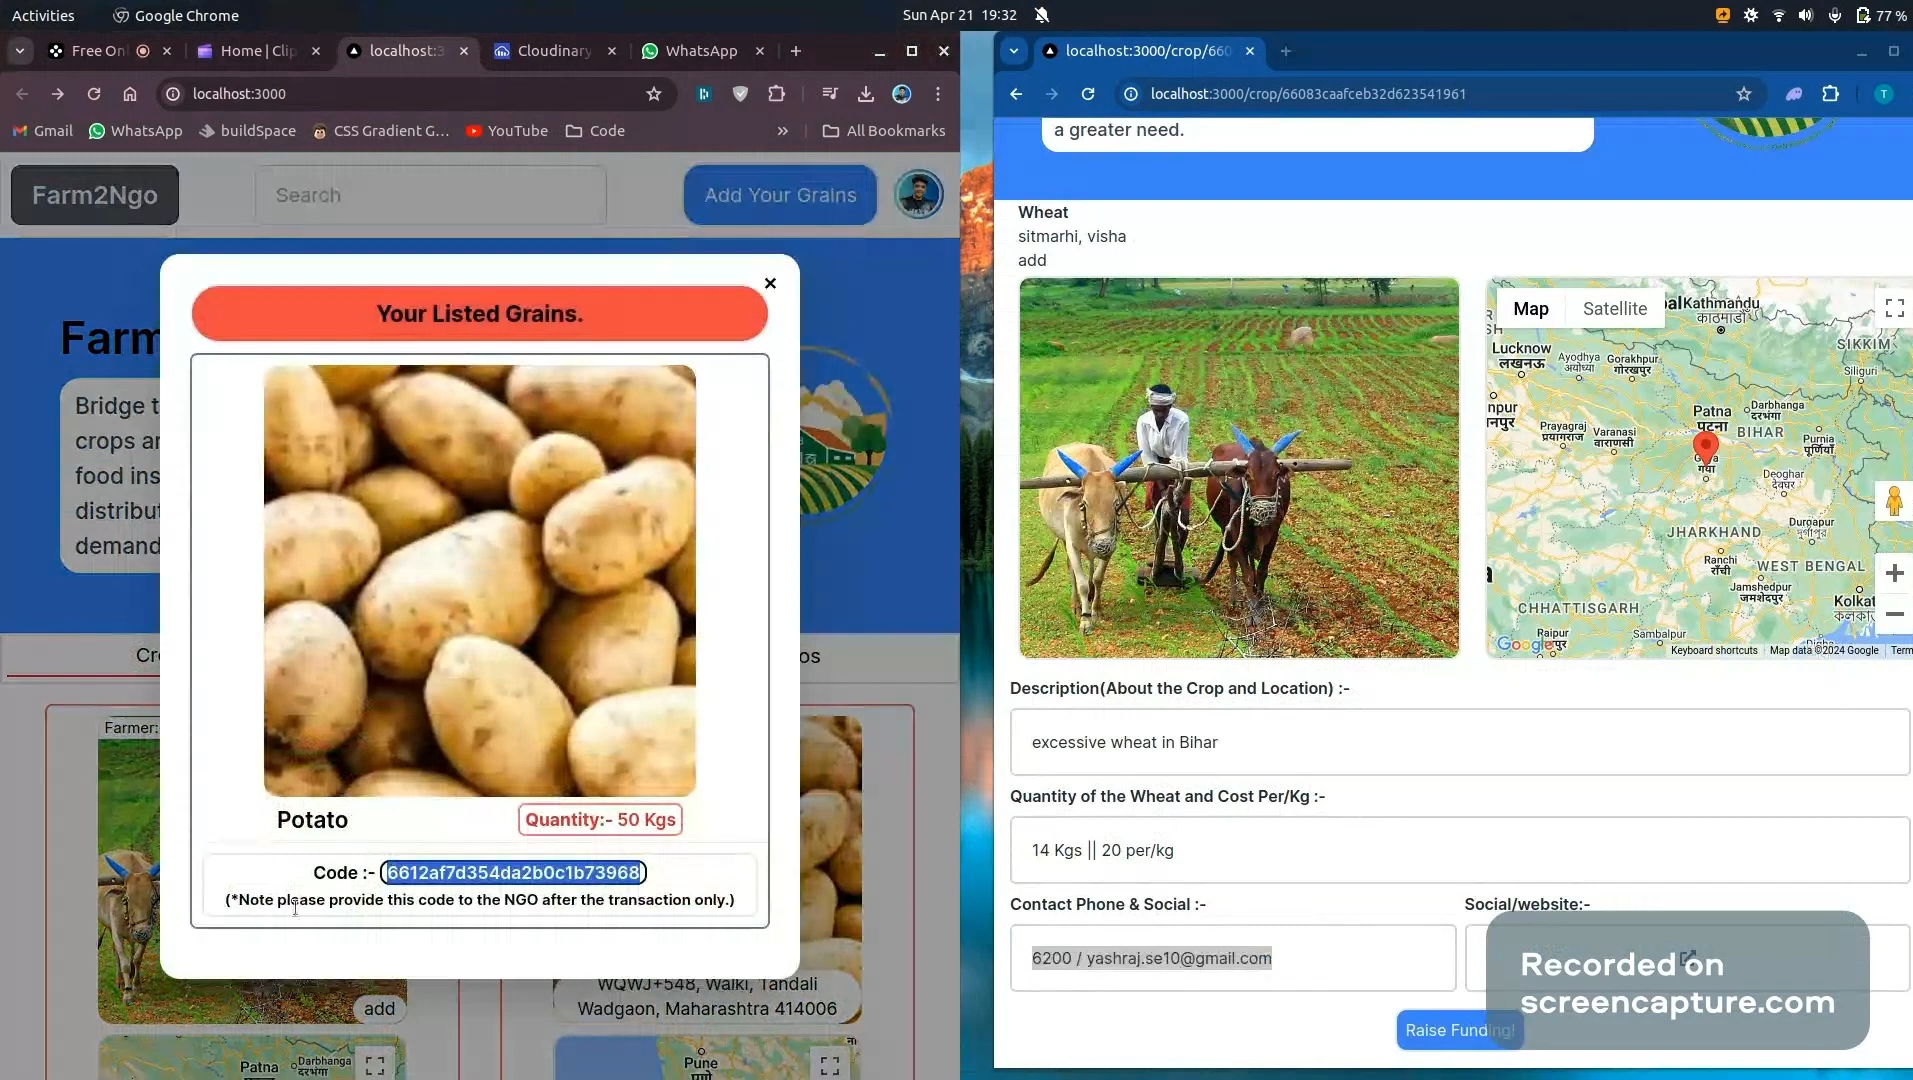Open media control icon in left Chrome

coord(829,94)
